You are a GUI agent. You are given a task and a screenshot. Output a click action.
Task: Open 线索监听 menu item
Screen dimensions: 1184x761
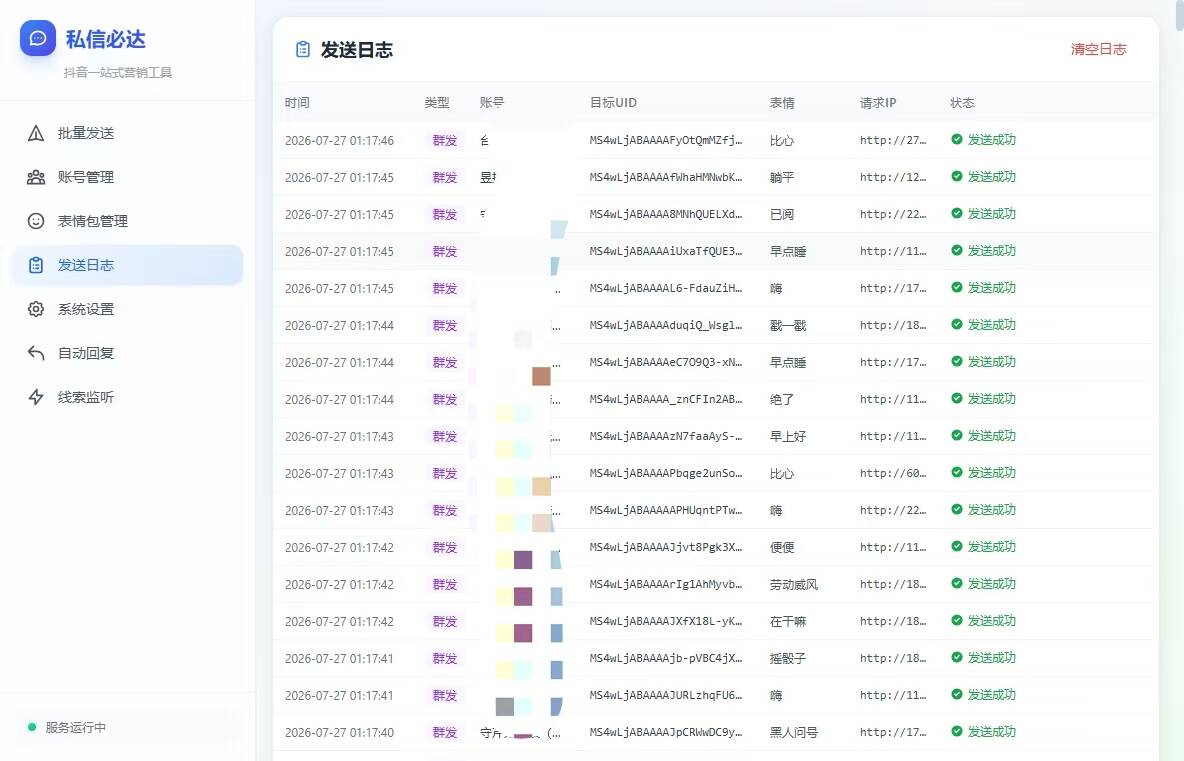pos(128,397)
